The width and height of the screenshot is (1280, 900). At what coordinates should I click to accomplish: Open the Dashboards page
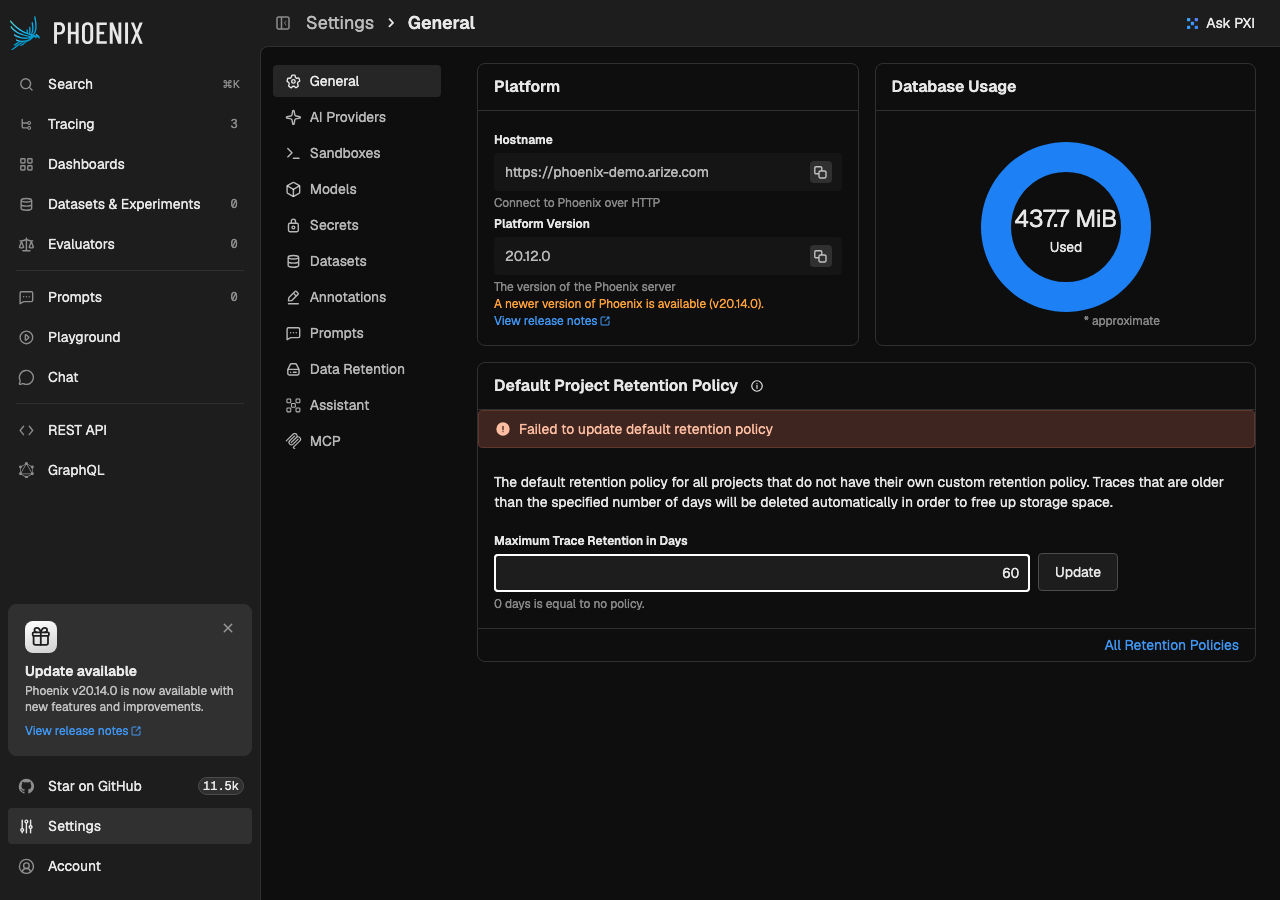coord(130,164)
